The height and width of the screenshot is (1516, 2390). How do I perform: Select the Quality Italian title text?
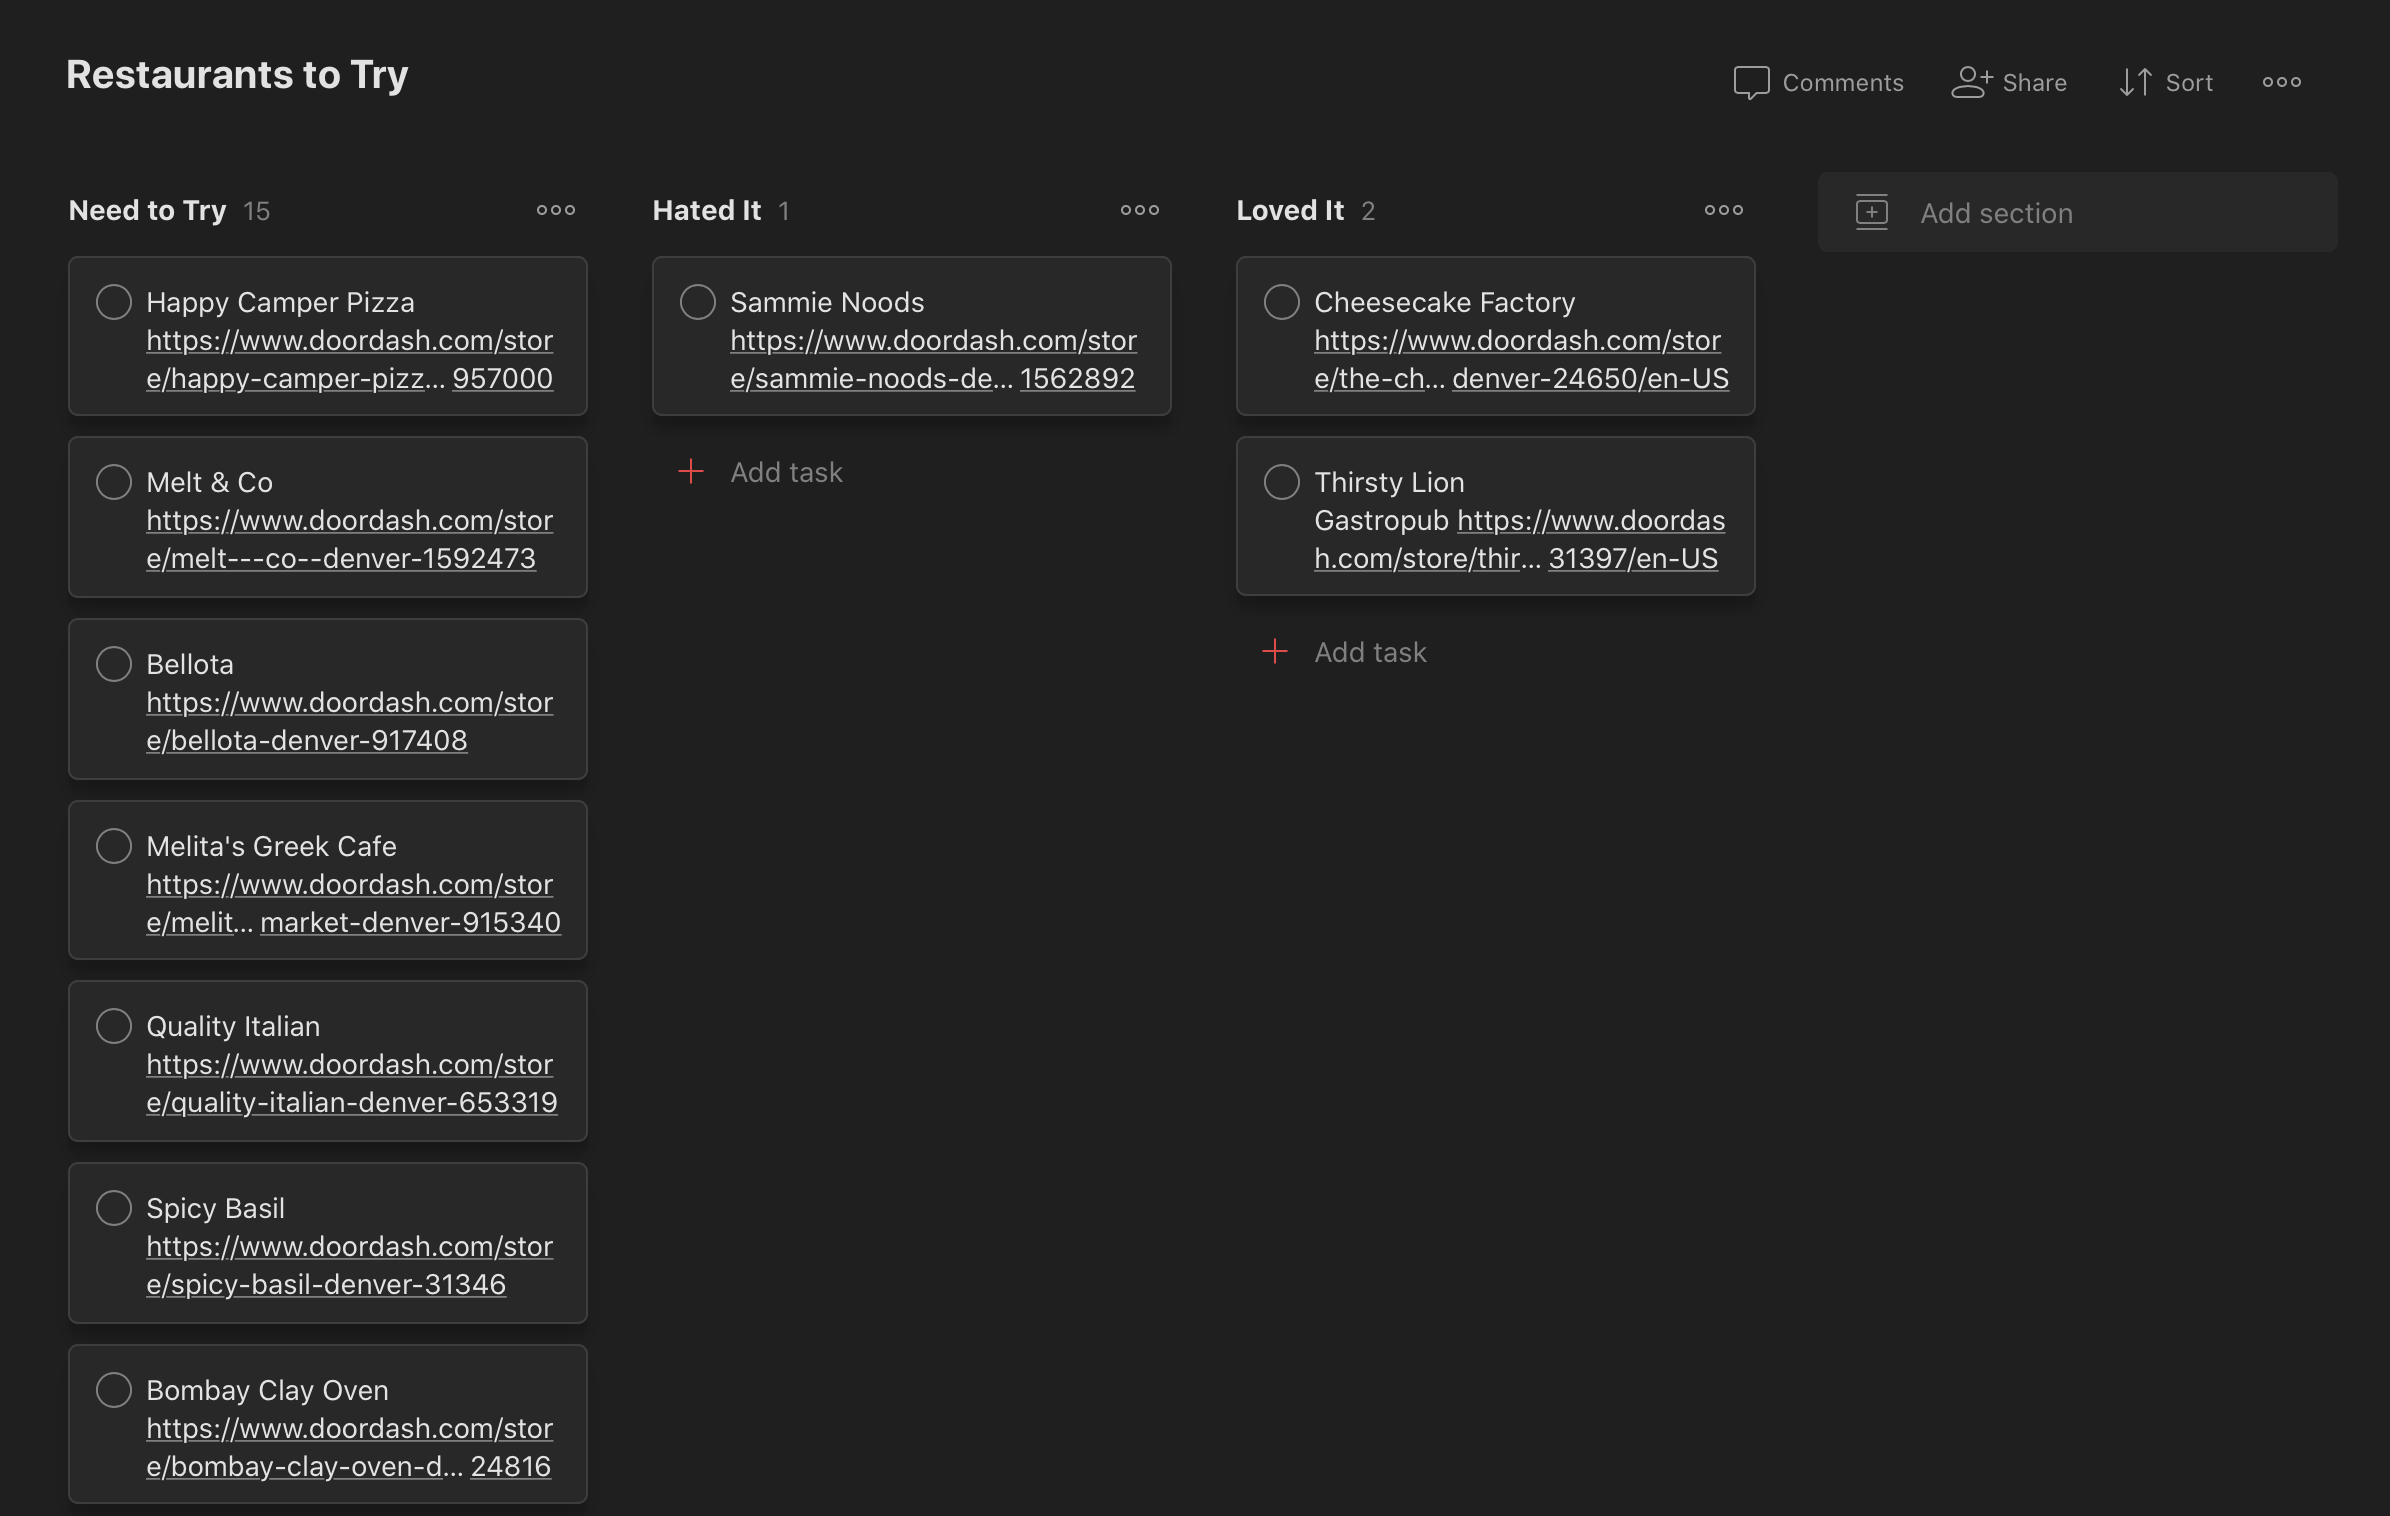click(233, 1026)
